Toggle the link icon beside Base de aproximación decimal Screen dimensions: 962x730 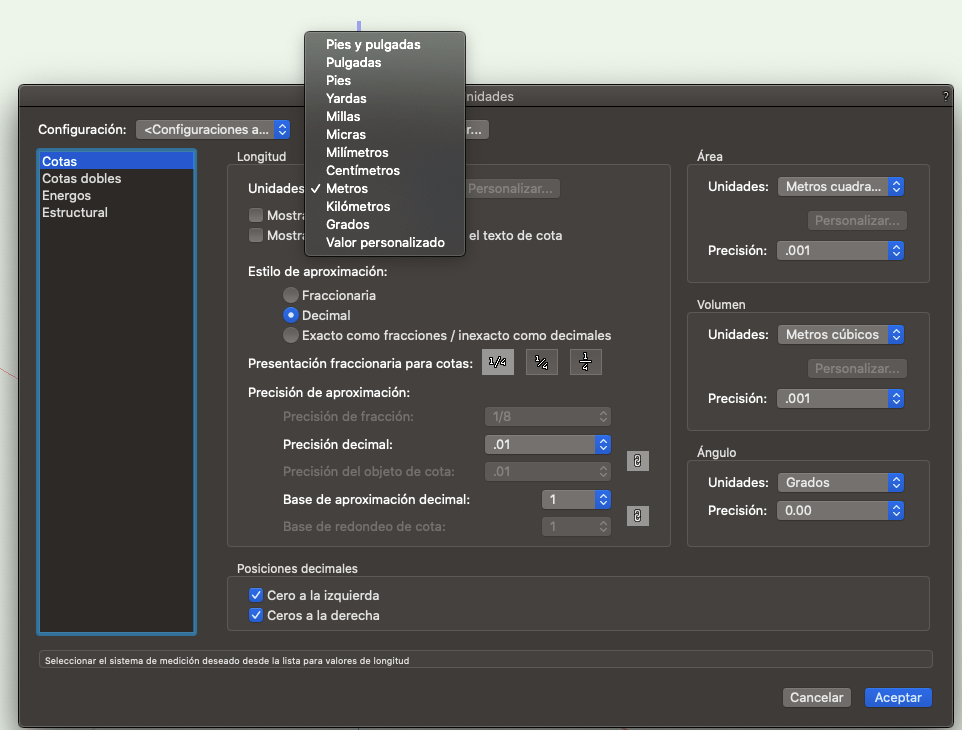pos(637,516)
